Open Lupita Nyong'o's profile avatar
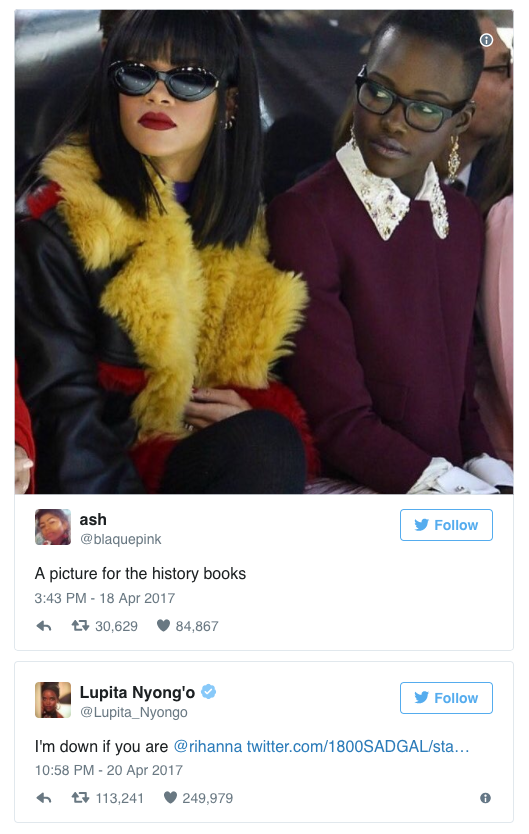Image resolution: width=529 pixels, height=834 pixels. (53, 700)
